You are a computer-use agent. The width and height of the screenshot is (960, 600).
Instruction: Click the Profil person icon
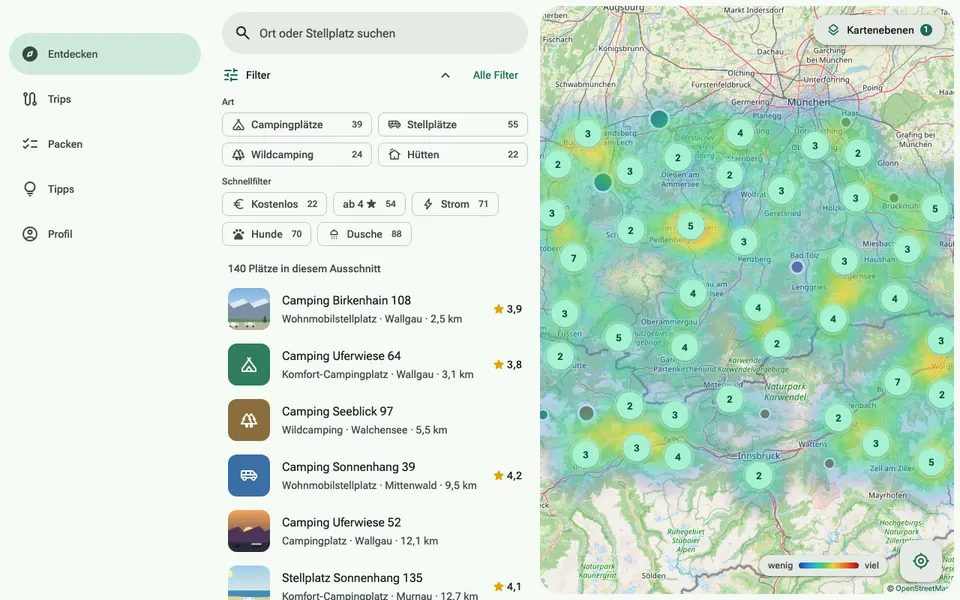[29, 234]
